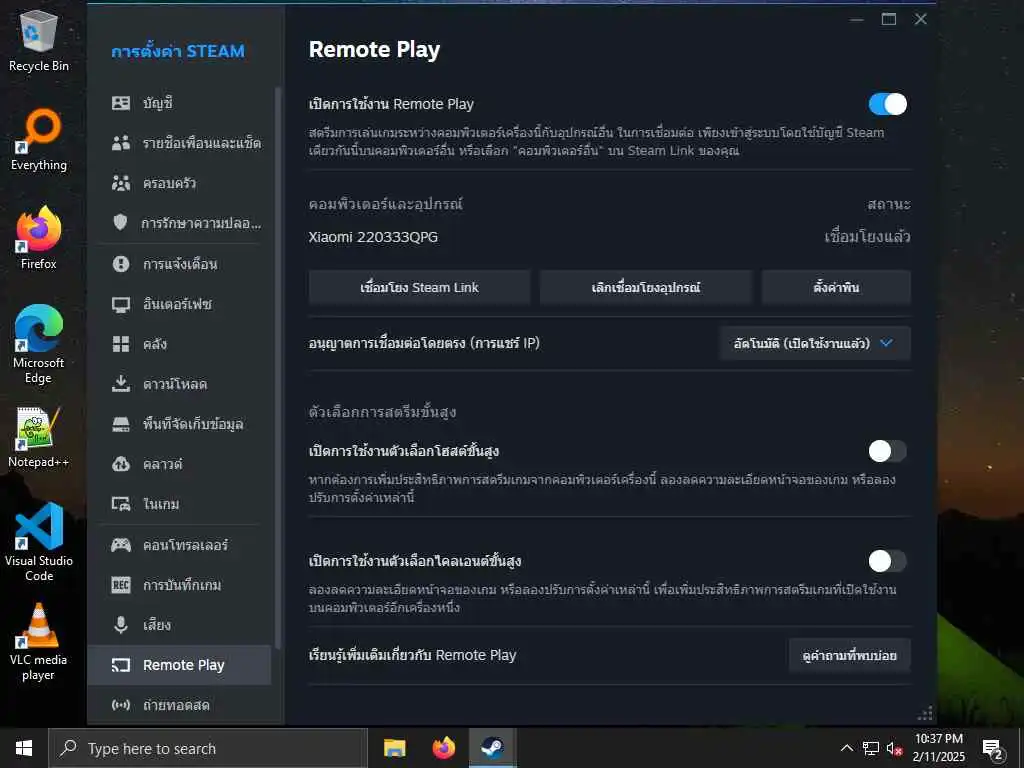Open the notification center icon
Image resolution: width=1024 pixels, height=768 pixels.
point(993,748)
